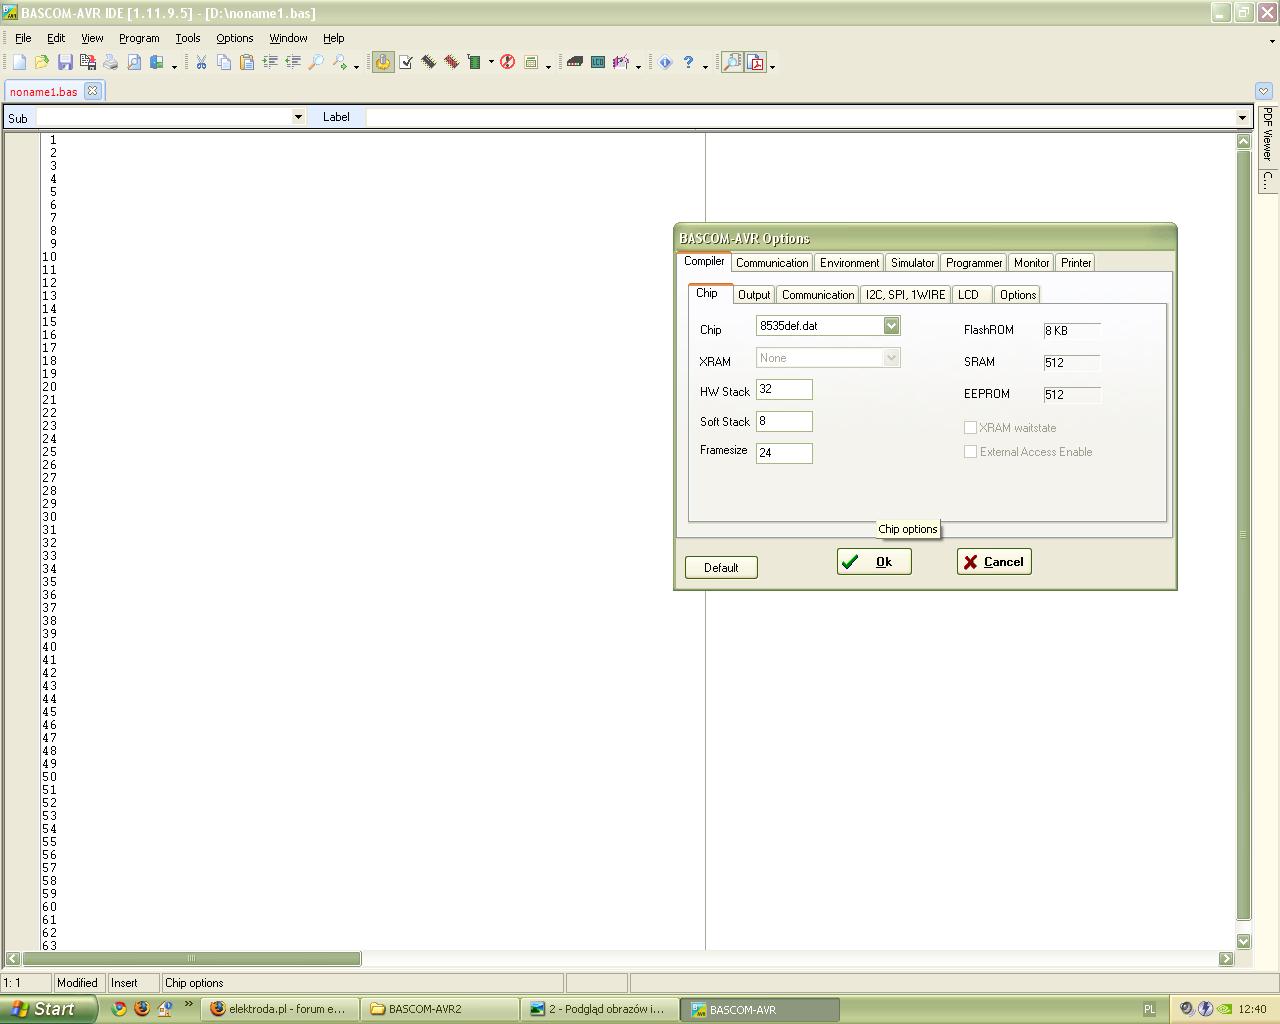Switch to the Programmer tab

[973, 263]
